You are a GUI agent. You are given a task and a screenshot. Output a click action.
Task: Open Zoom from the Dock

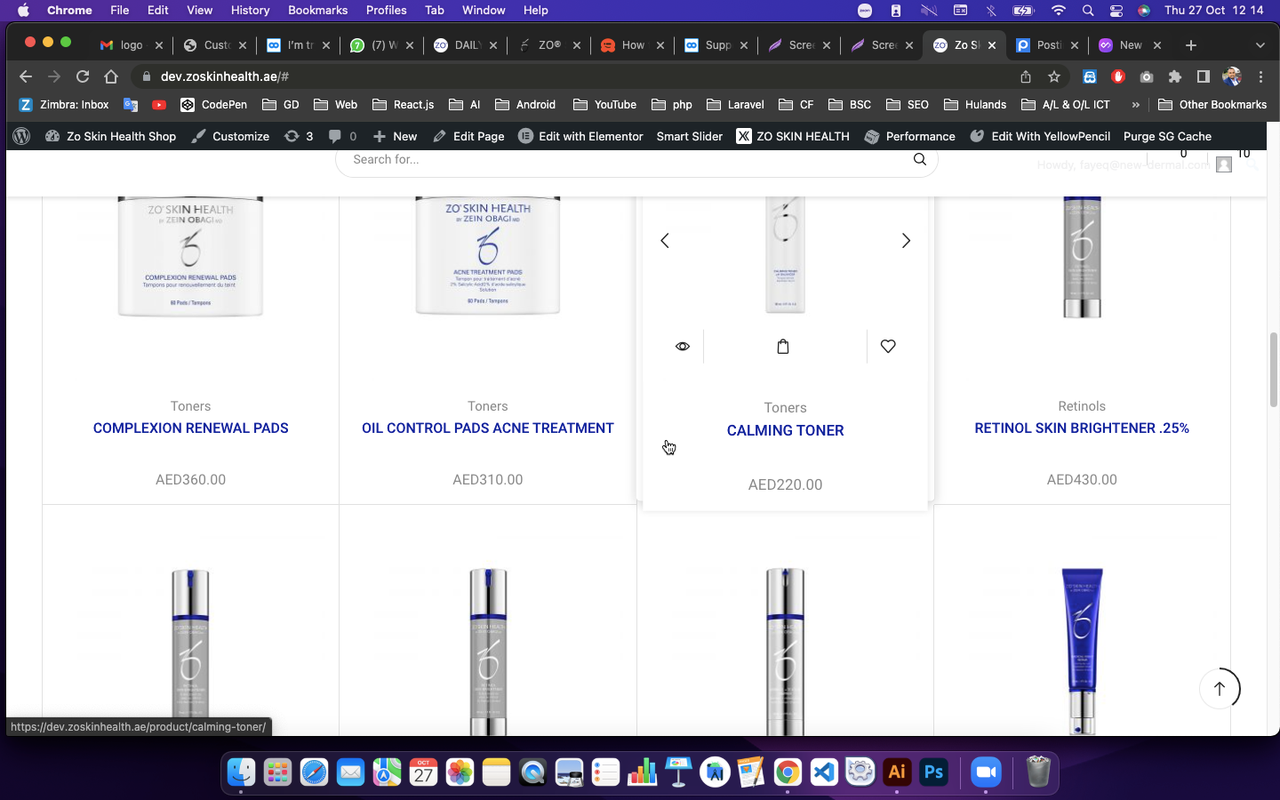pyautogui.click(x=986, y=772)
